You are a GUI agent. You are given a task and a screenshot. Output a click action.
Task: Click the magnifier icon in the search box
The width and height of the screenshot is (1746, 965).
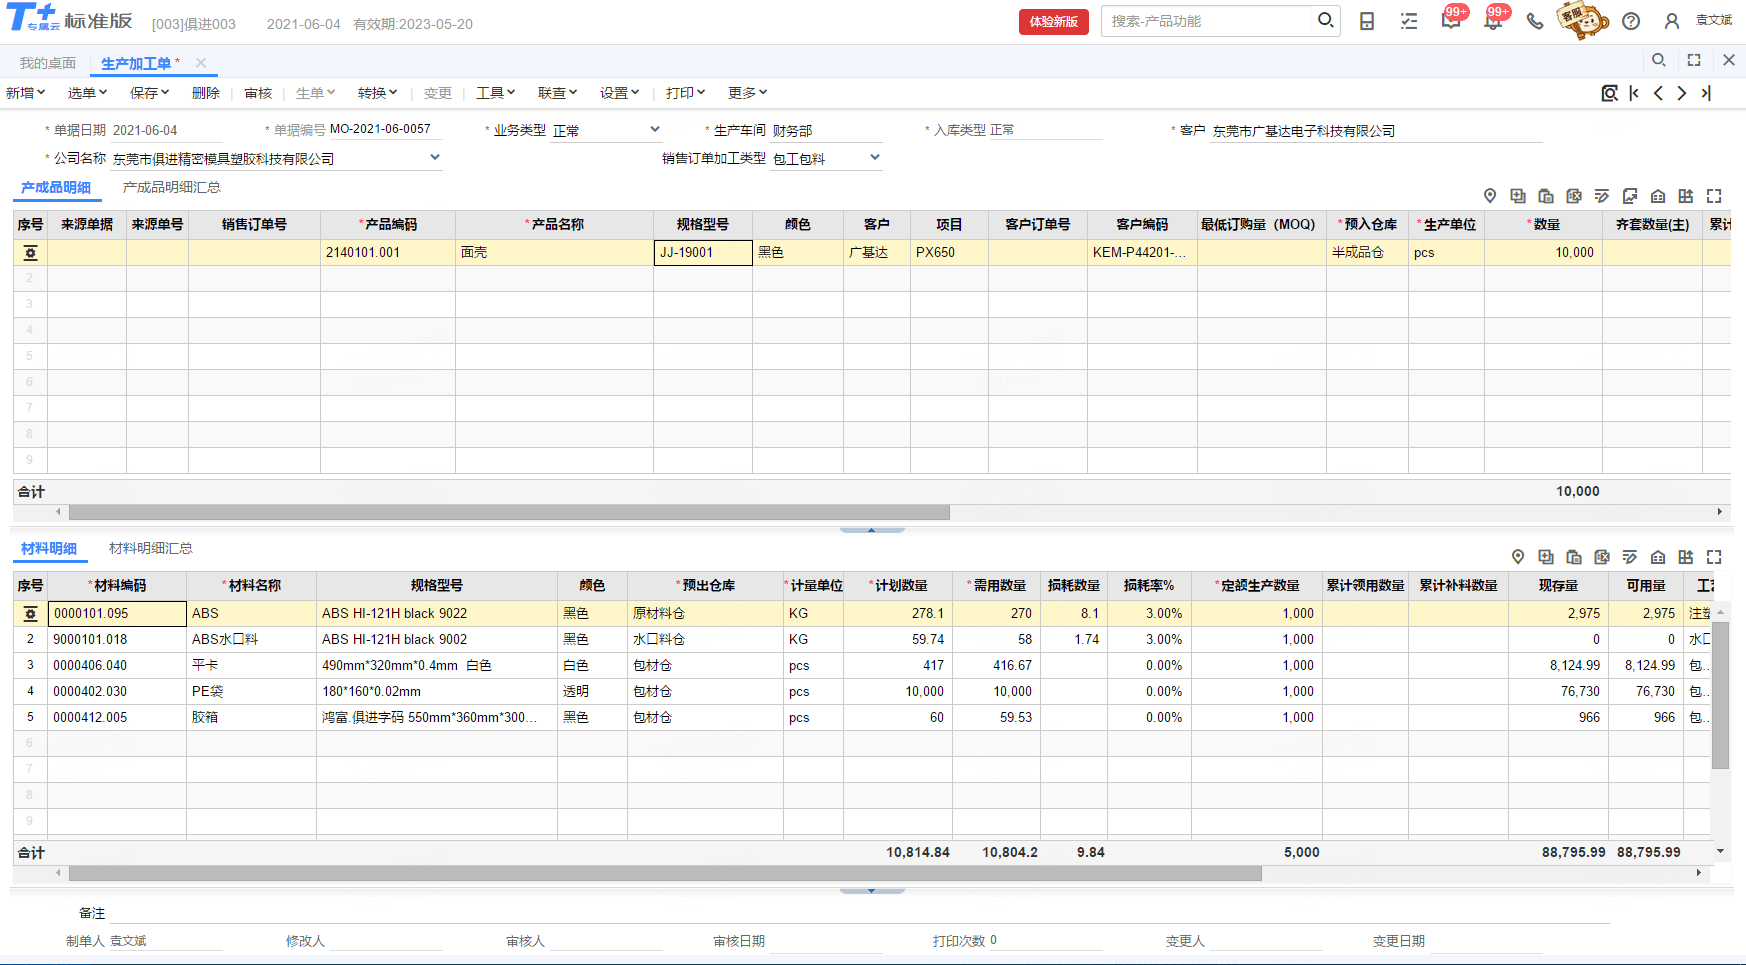1326,20
